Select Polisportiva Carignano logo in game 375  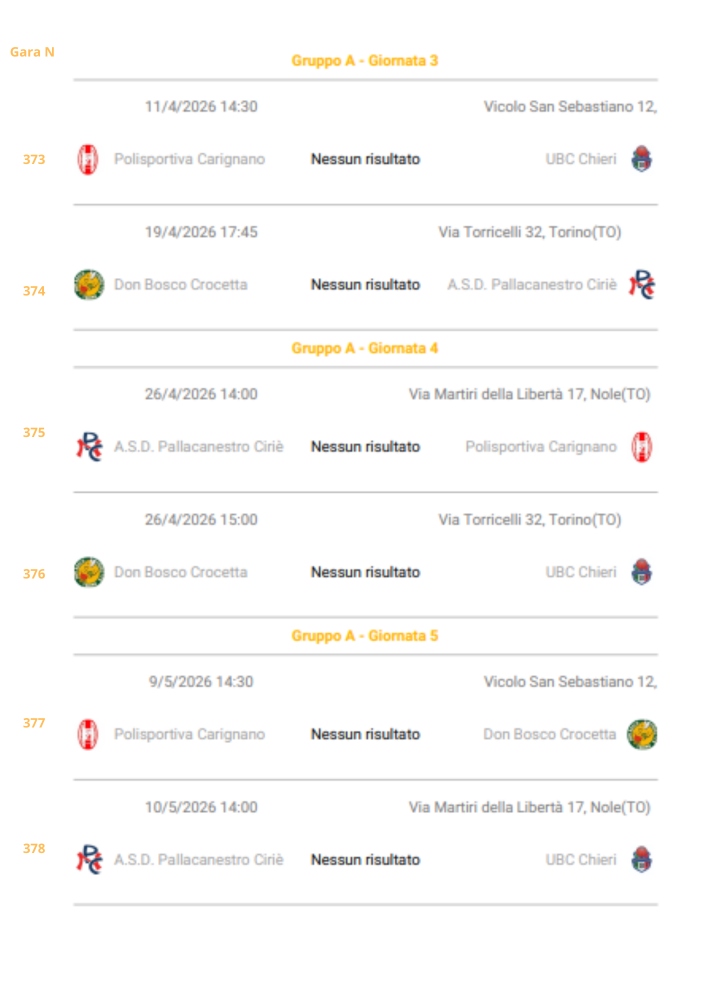[641, 447]
